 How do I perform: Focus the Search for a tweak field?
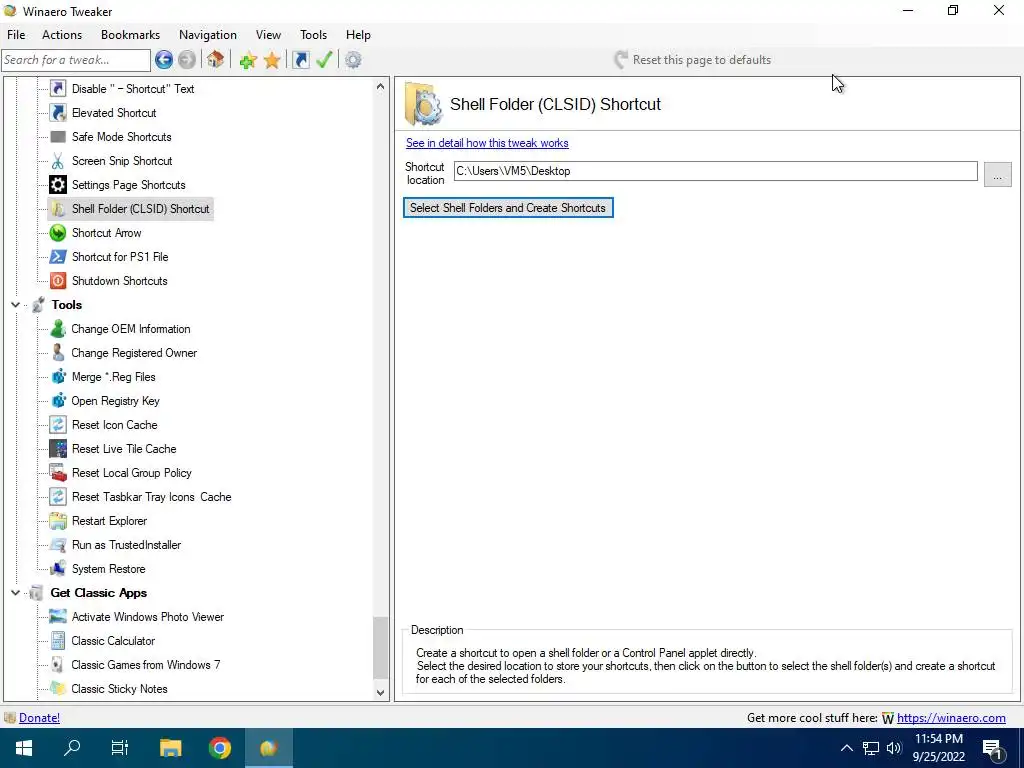click(x=76, y=60)
